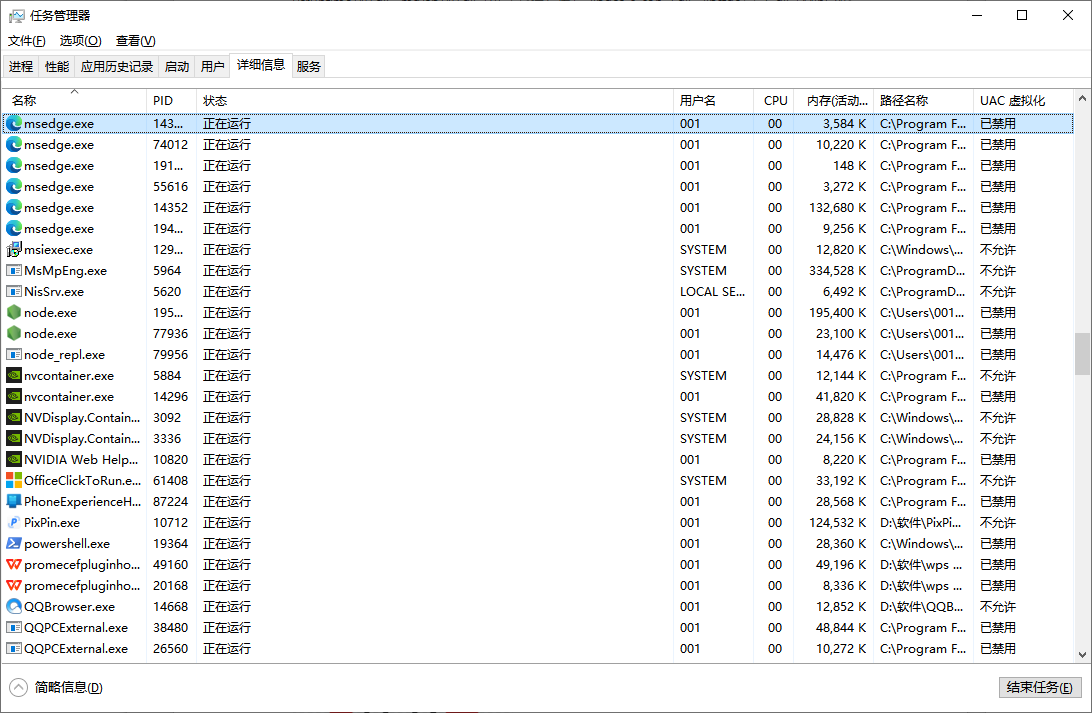The width and height of the screenshot is (1092, 713).
Task: Sort by the 用户名 column header
Action: (x=713, y=100)
